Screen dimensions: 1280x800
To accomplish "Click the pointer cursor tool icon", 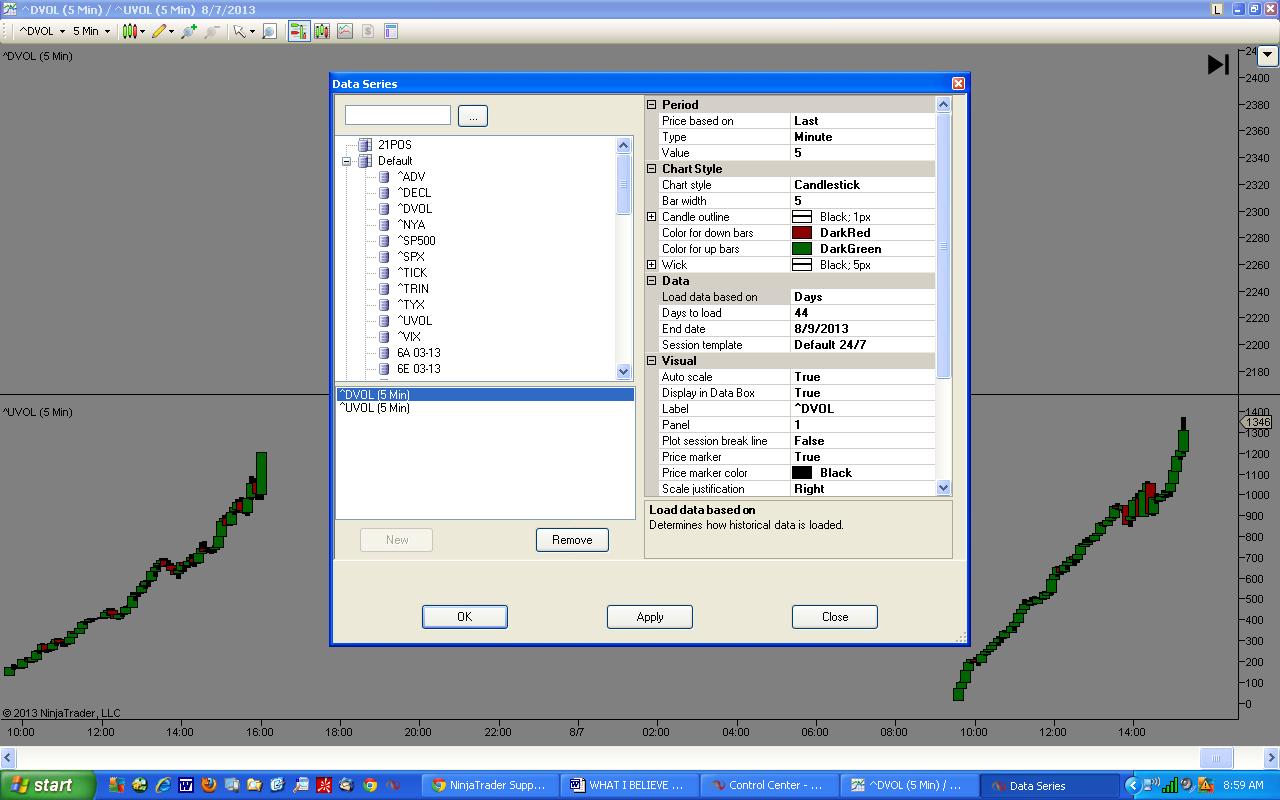I will pyautogui.click(x=239, y=31).
